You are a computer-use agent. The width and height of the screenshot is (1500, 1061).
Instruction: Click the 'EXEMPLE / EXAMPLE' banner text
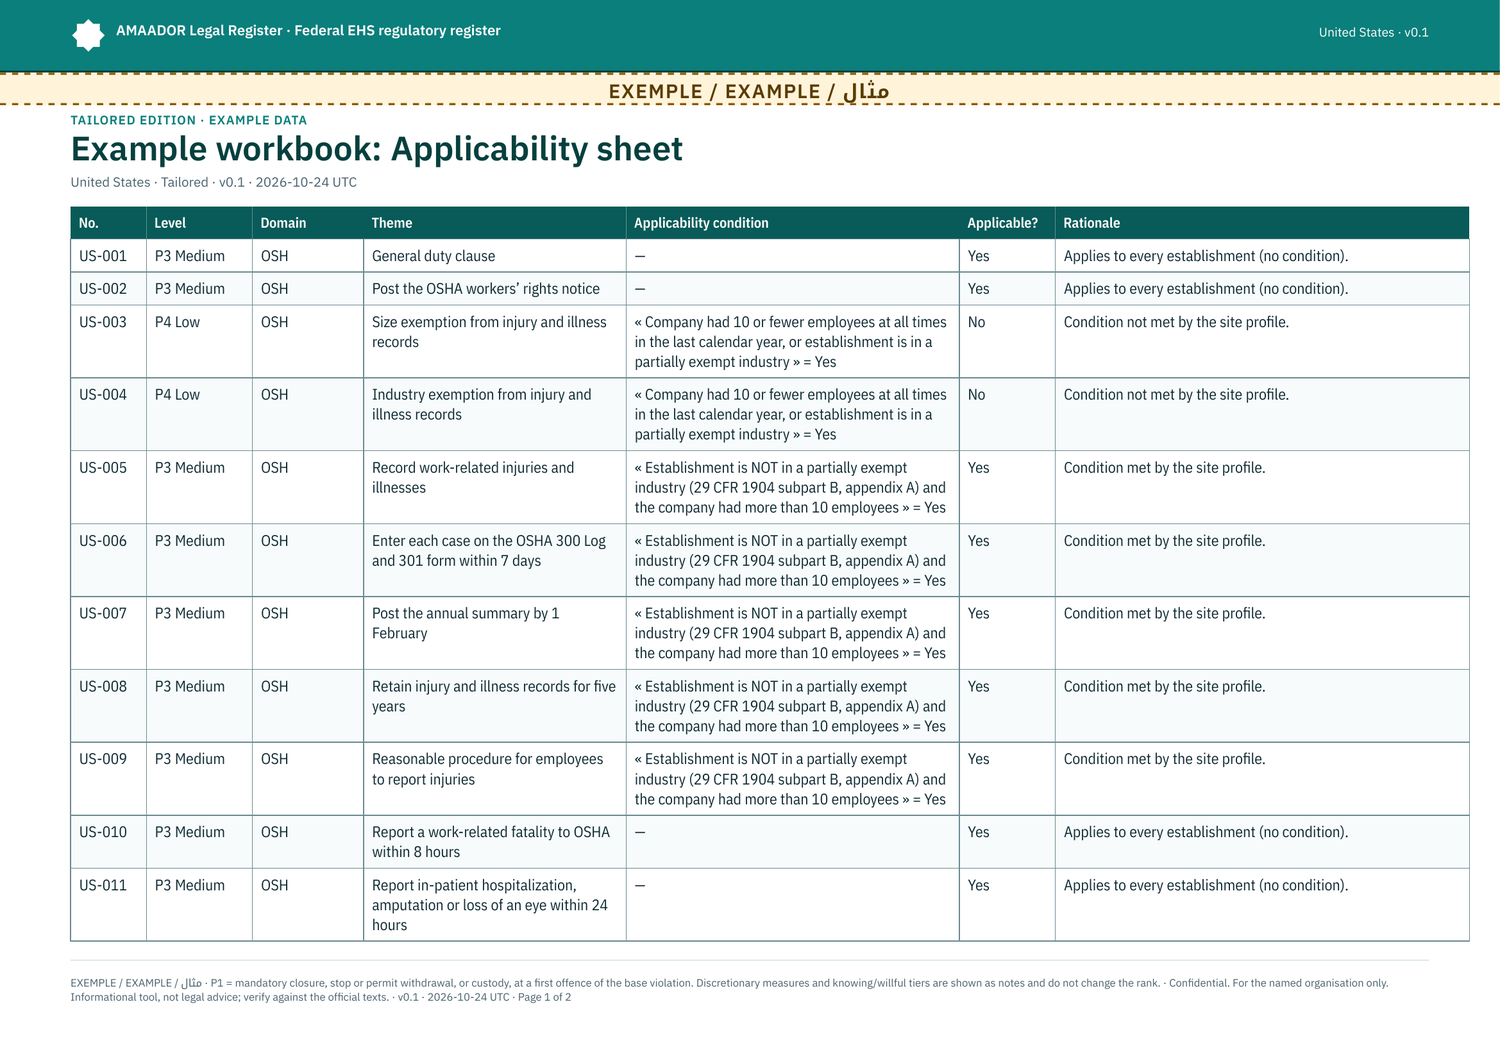point(749,91)
